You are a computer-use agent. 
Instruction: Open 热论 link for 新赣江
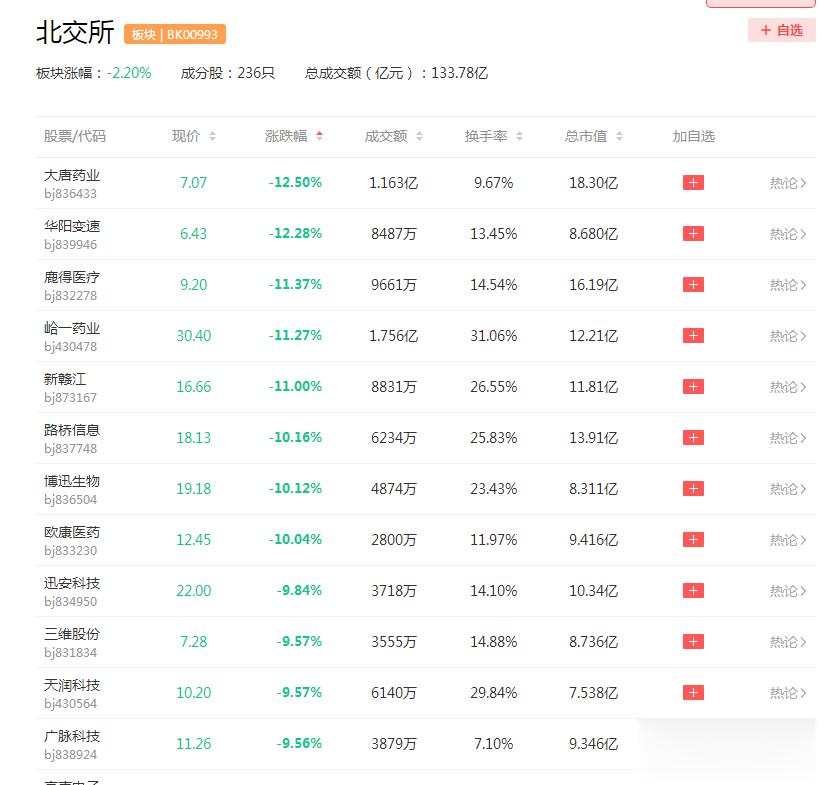(x=788, y=387)
